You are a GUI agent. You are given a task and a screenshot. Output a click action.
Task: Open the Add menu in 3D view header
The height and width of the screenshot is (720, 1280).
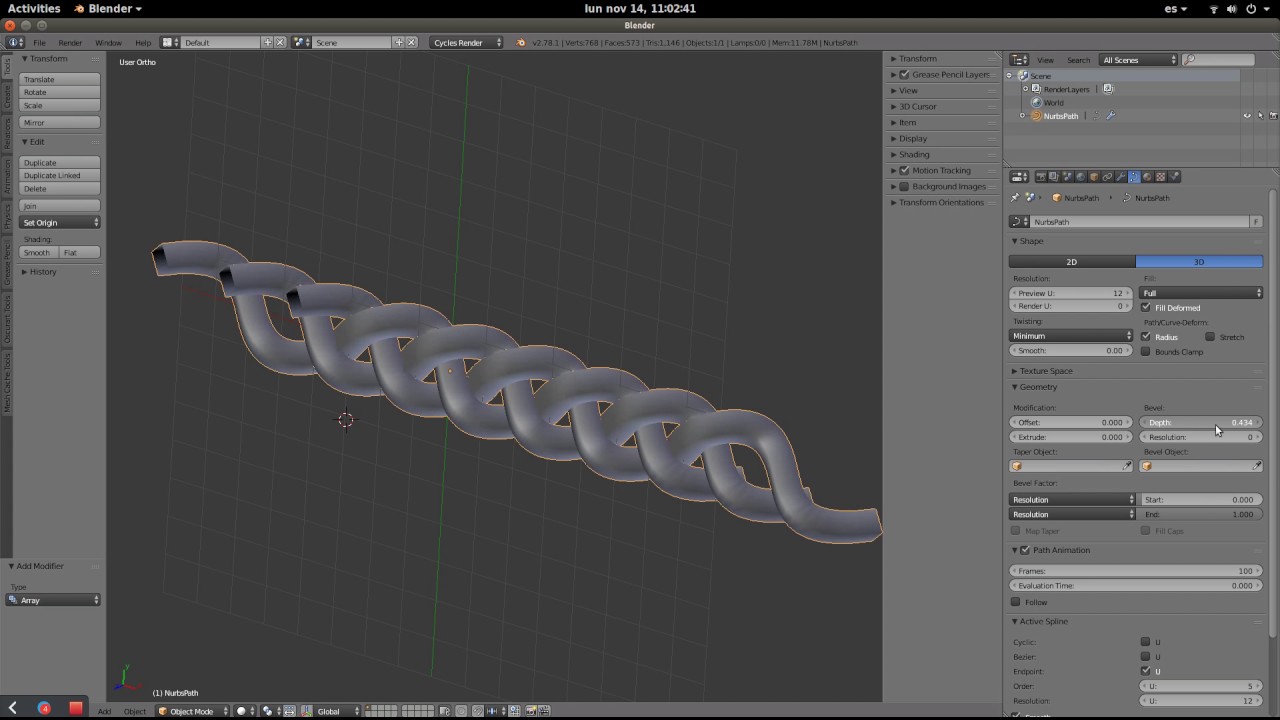coord(104,711)
